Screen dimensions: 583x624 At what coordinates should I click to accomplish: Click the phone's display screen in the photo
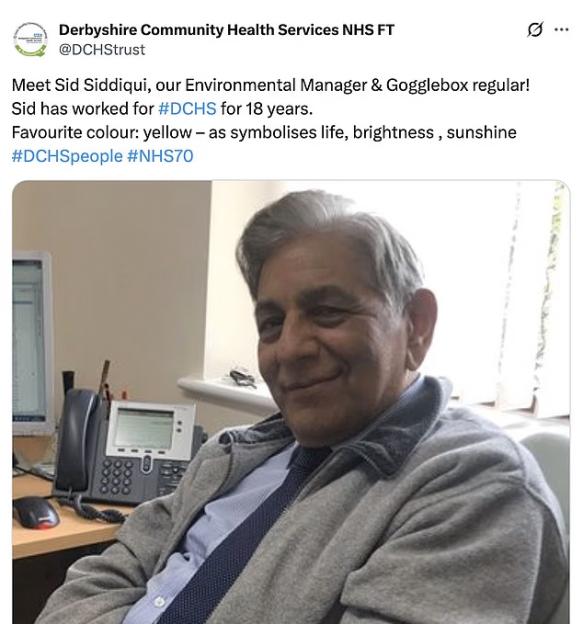coord(144,429)
